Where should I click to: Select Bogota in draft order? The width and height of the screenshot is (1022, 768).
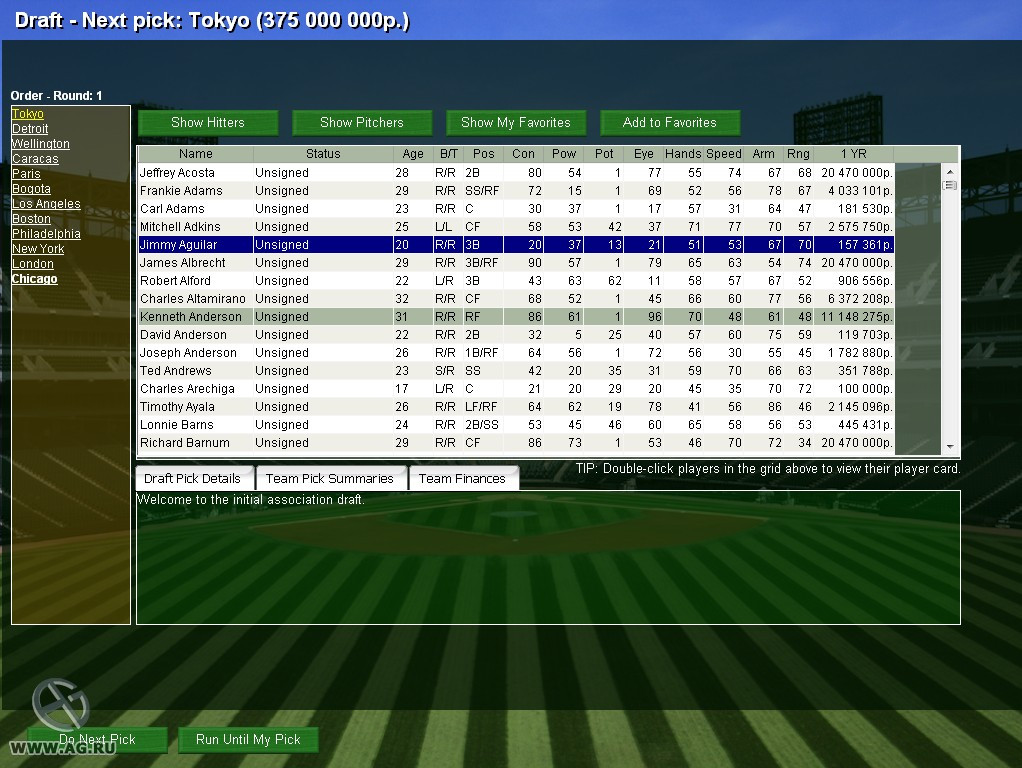click(x=31, y=189)
